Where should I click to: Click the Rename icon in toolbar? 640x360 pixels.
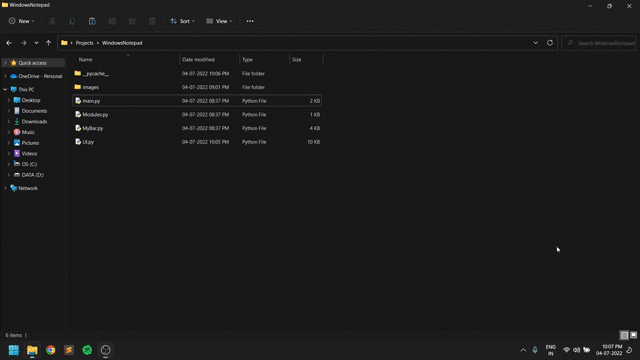112,21
